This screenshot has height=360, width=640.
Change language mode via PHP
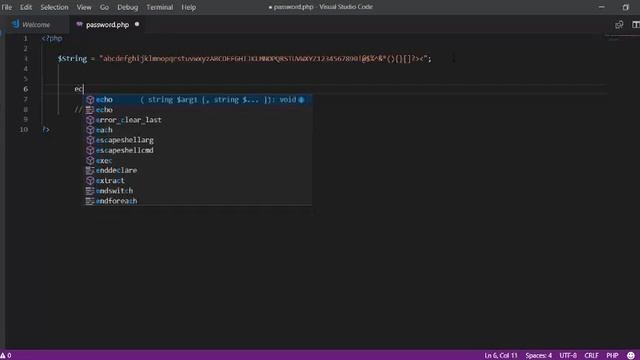click(x=612, y=356)
